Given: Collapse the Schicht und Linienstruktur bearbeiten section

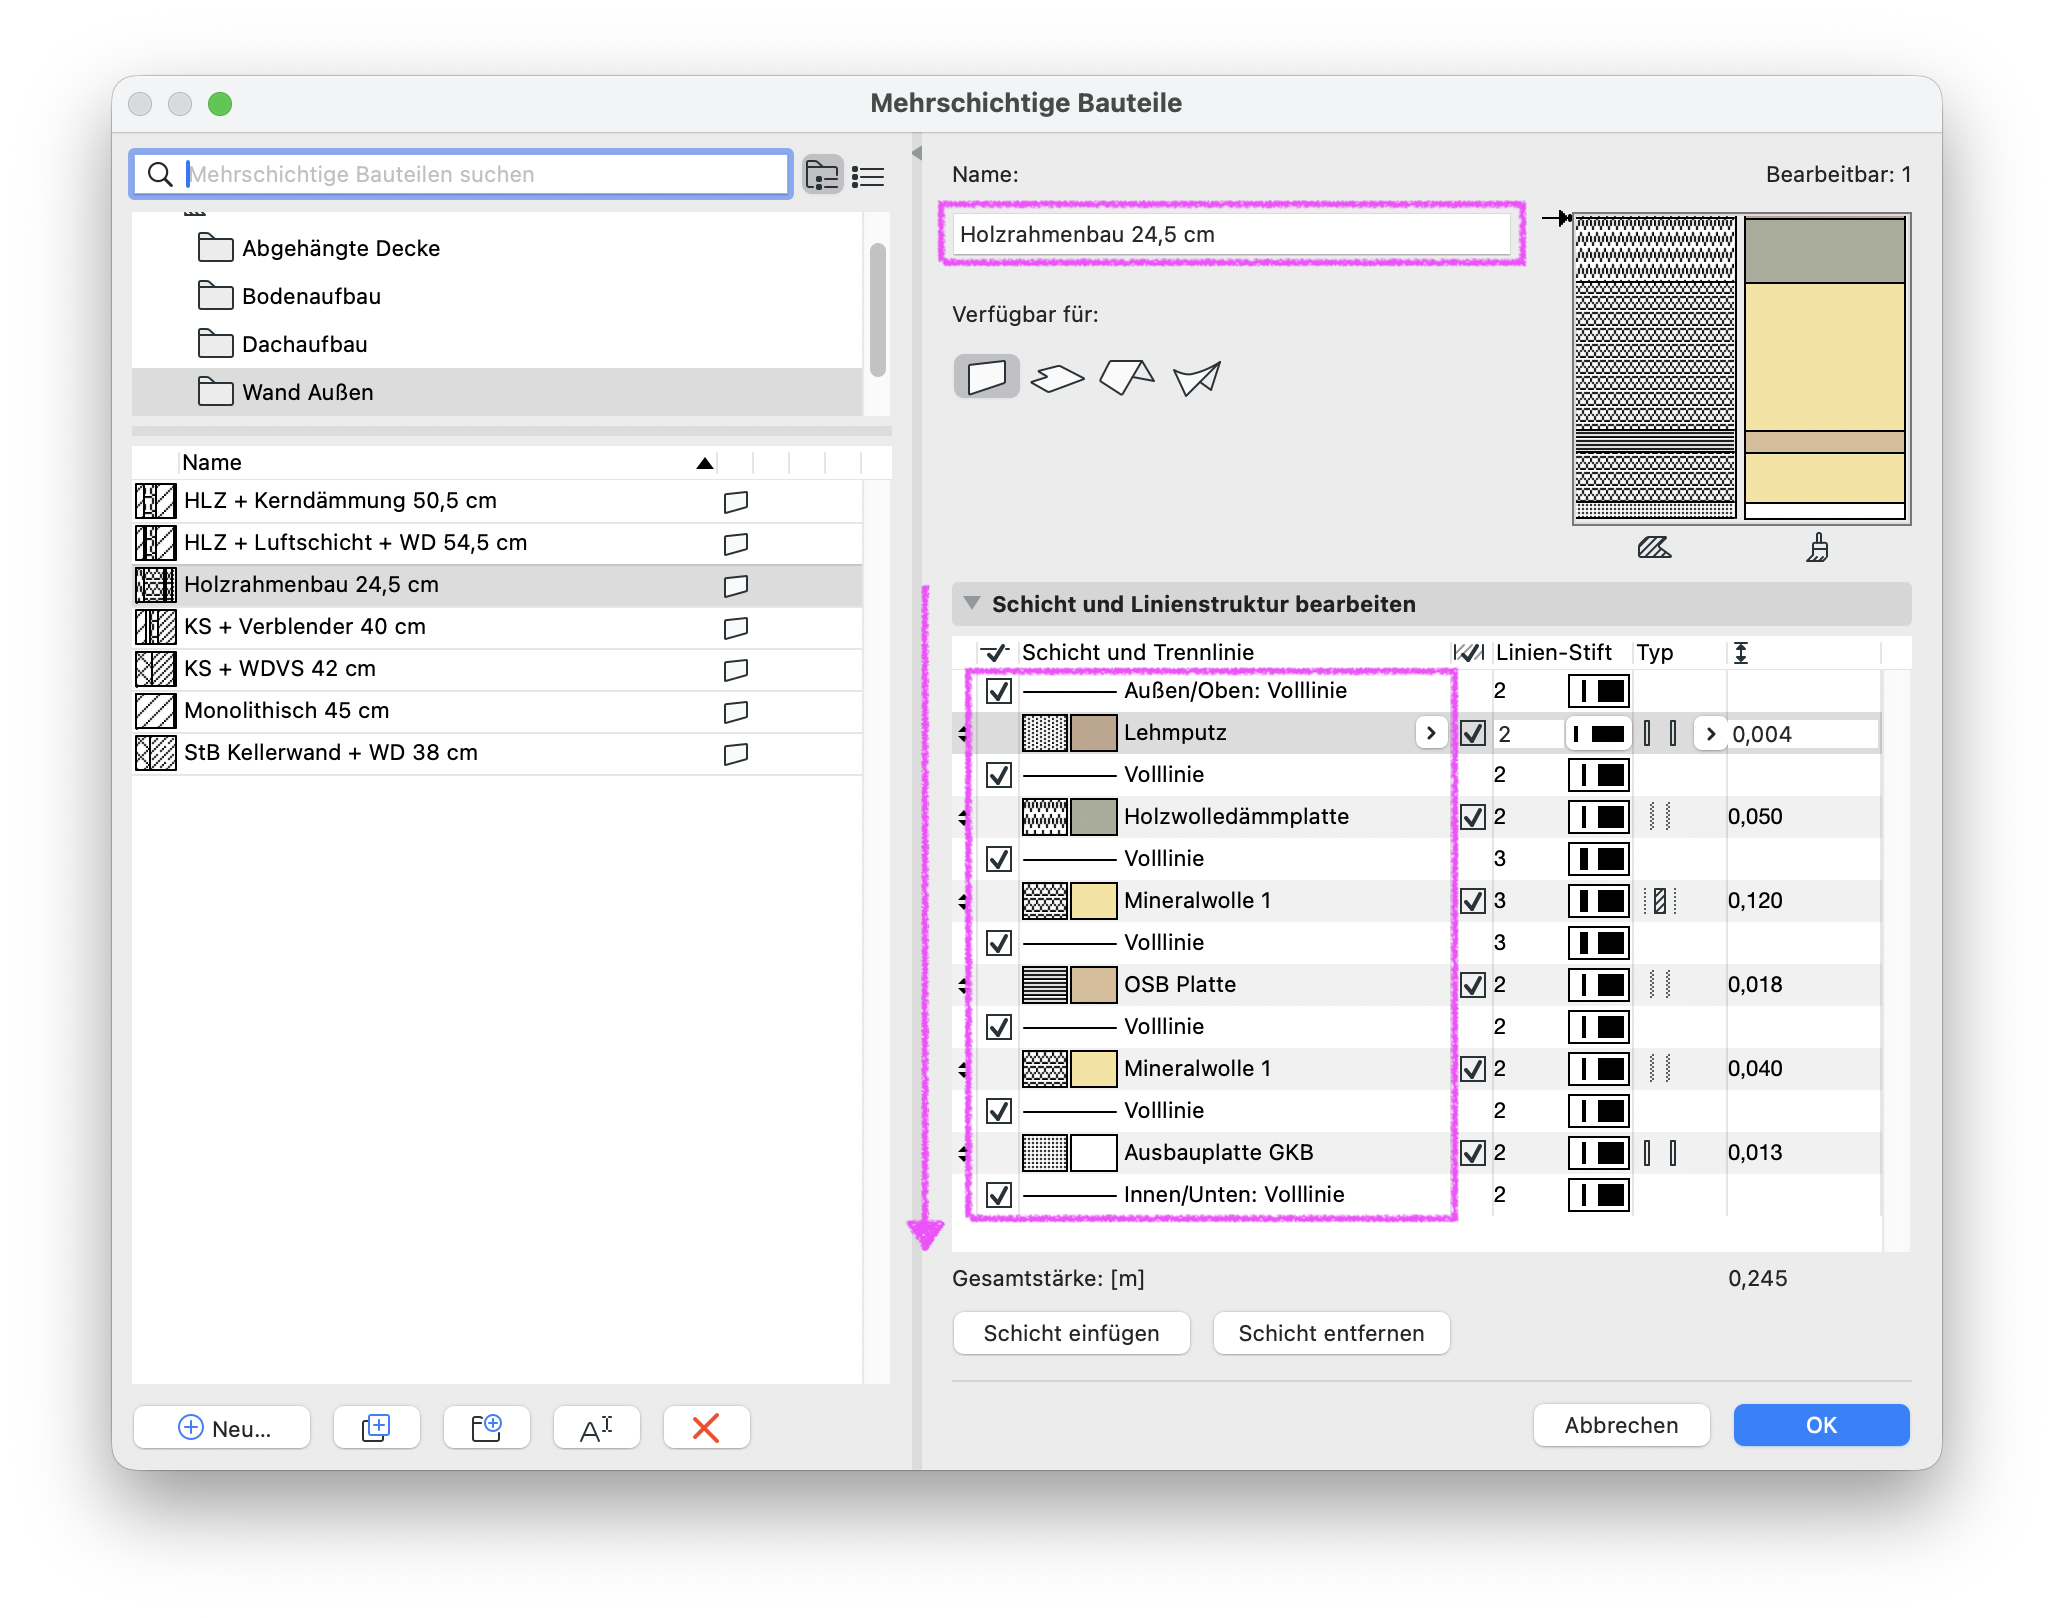Looking at the screenshot, I should (971, 603).
